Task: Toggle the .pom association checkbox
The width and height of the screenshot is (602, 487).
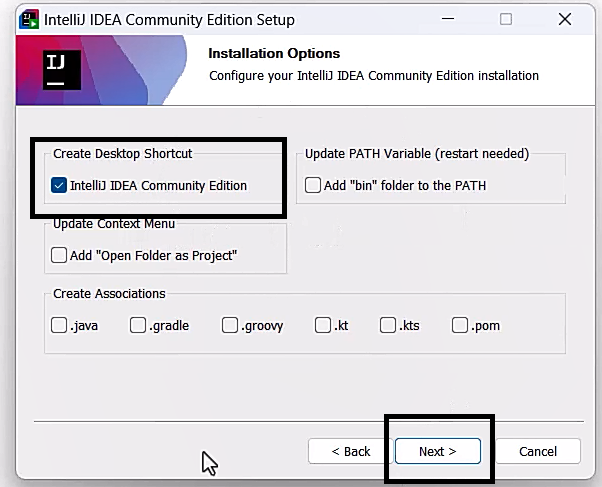Action: coord(460,325)
